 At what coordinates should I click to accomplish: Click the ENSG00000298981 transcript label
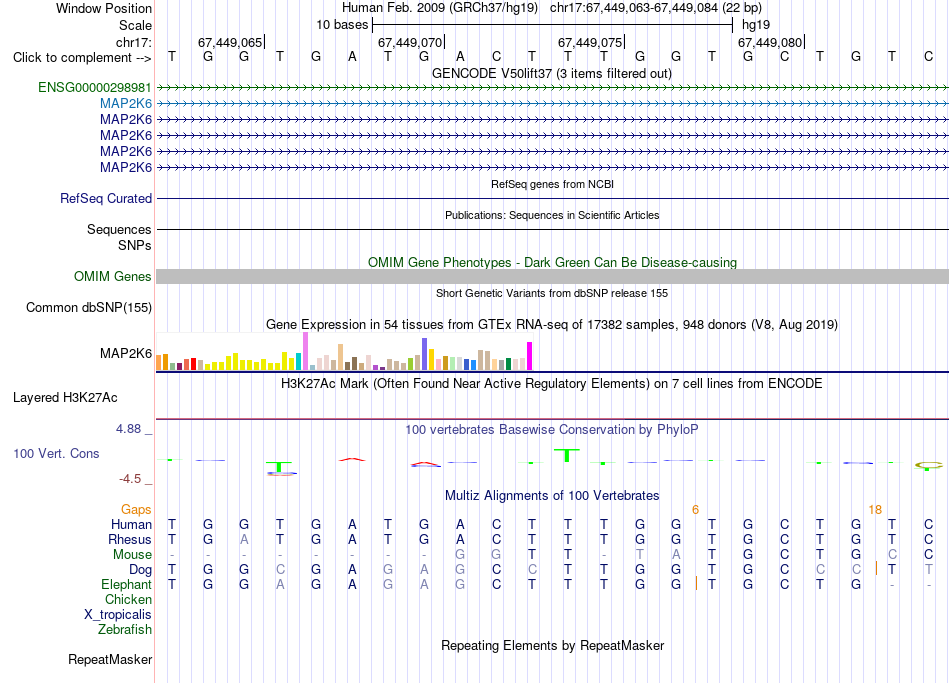[x=95, y=87]
